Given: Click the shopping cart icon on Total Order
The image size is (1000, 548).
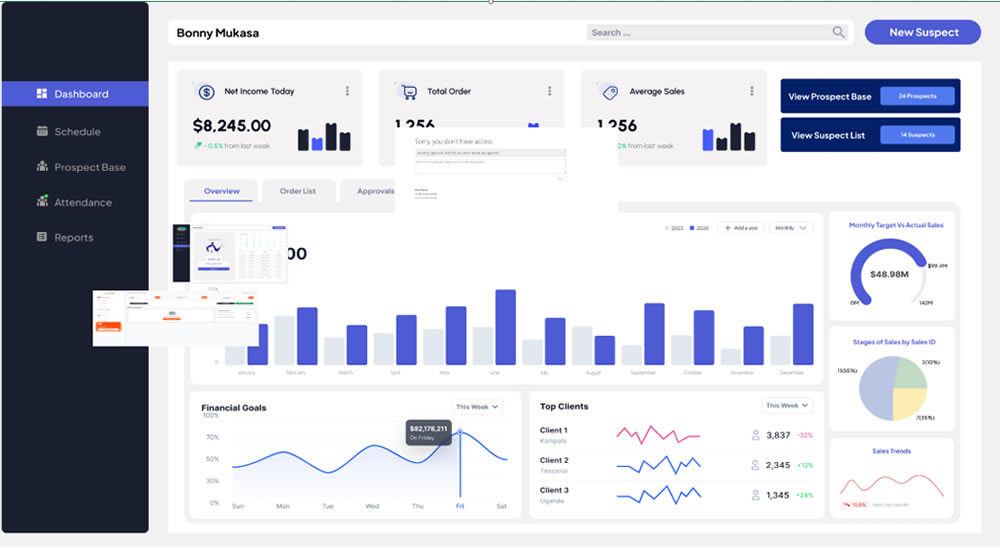Looking at the screenshot, I should [x=408, y=92].
